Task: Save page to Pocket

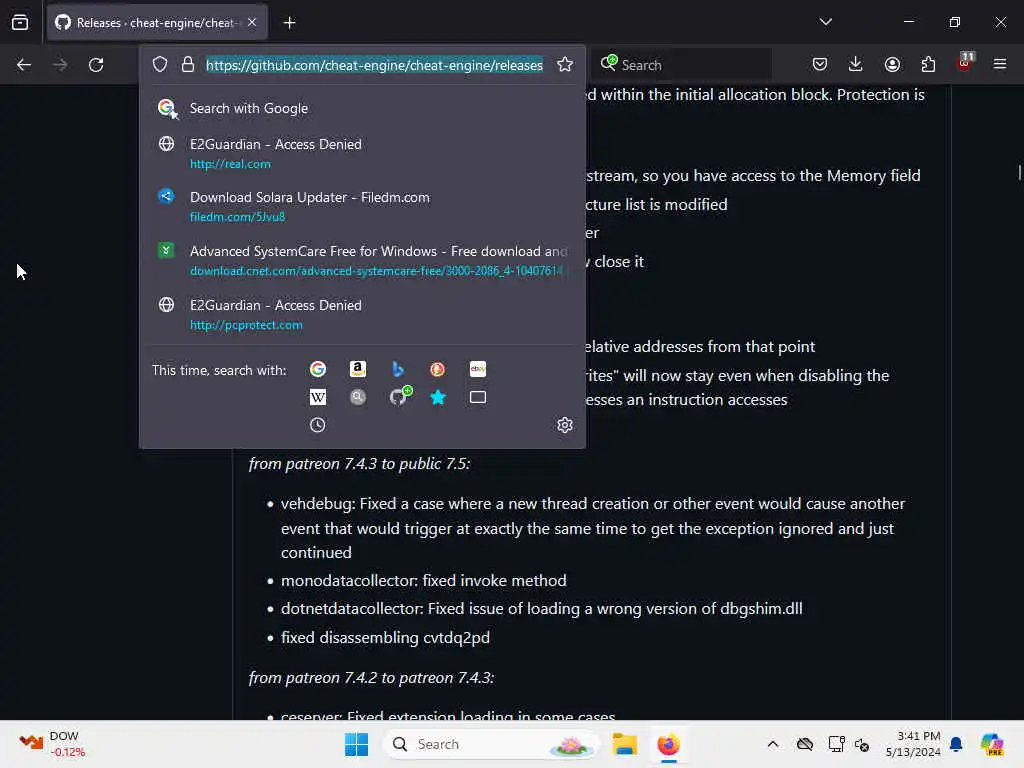Action: 820,65
